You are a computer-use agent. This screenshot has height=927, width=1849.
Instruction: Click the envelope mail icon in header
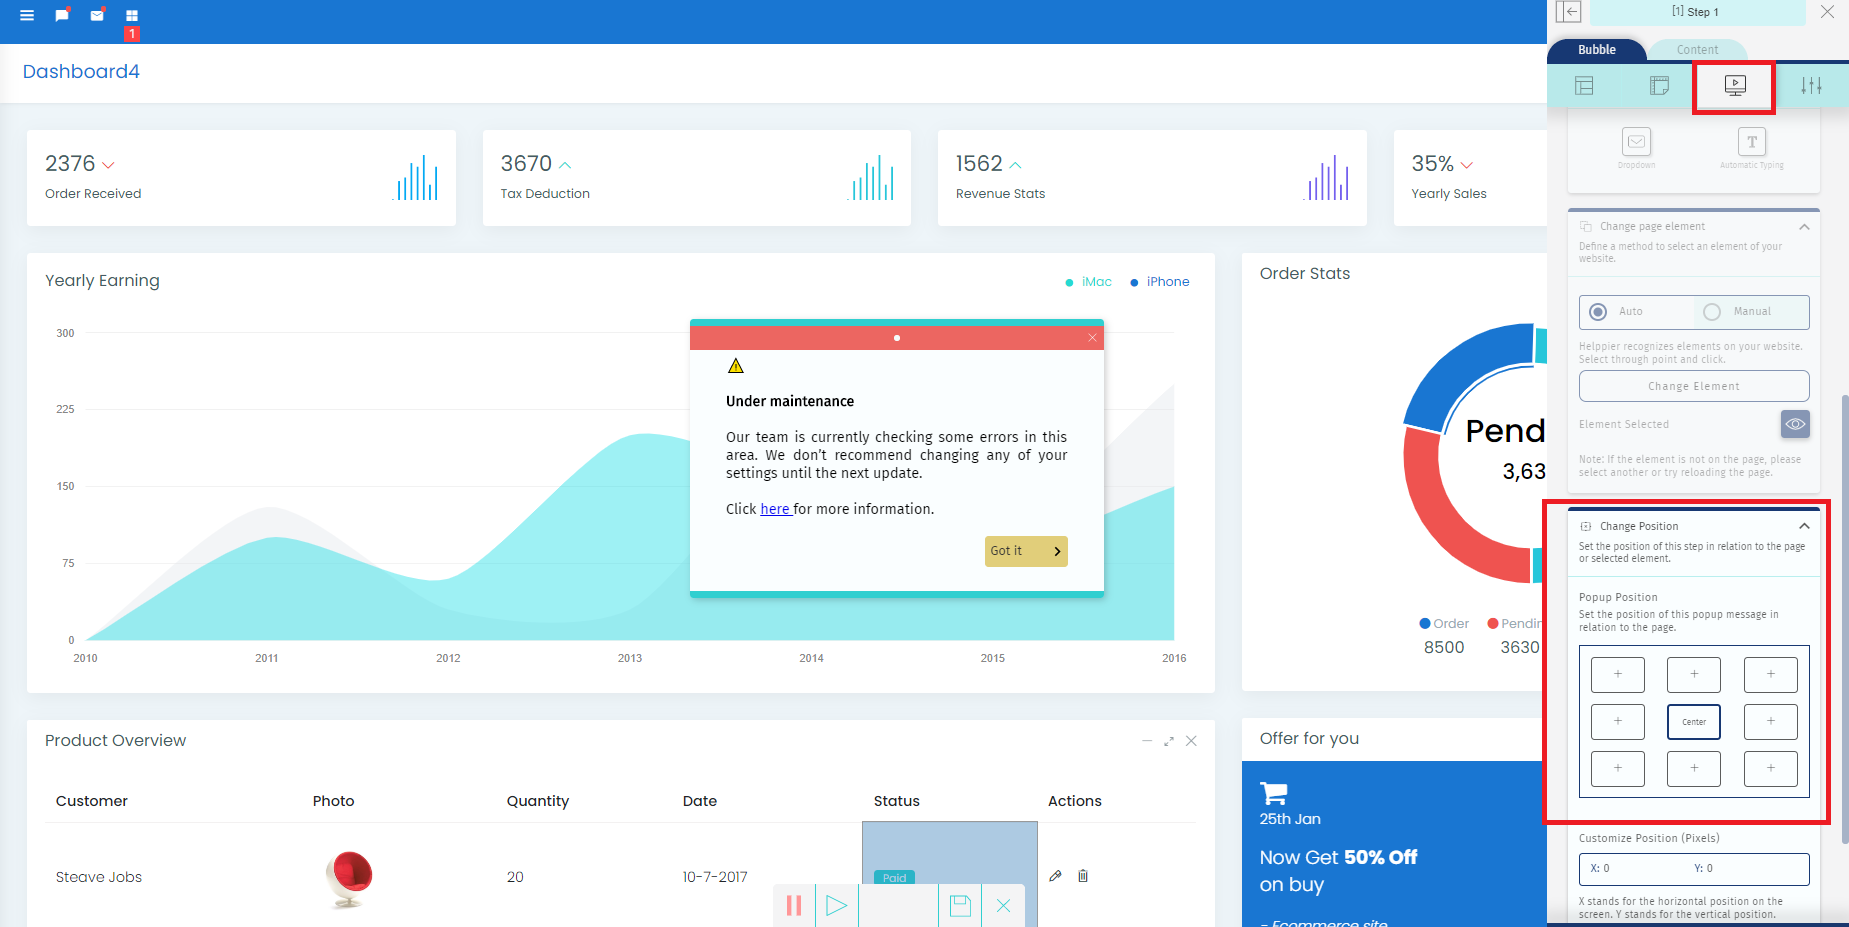tap(97, 15)
